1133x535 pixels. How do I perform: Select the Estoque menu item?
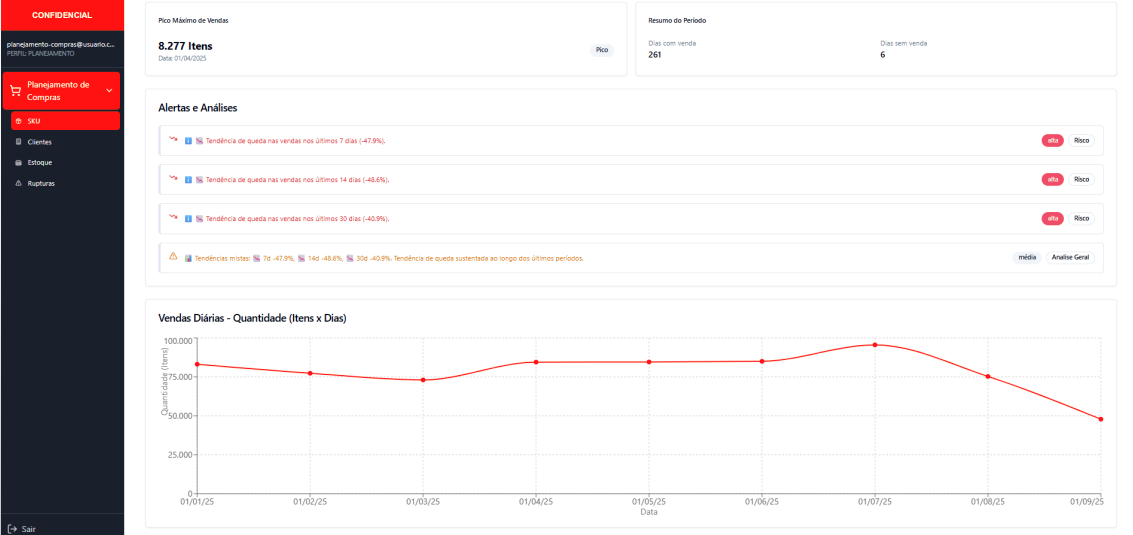pos(40,162)
